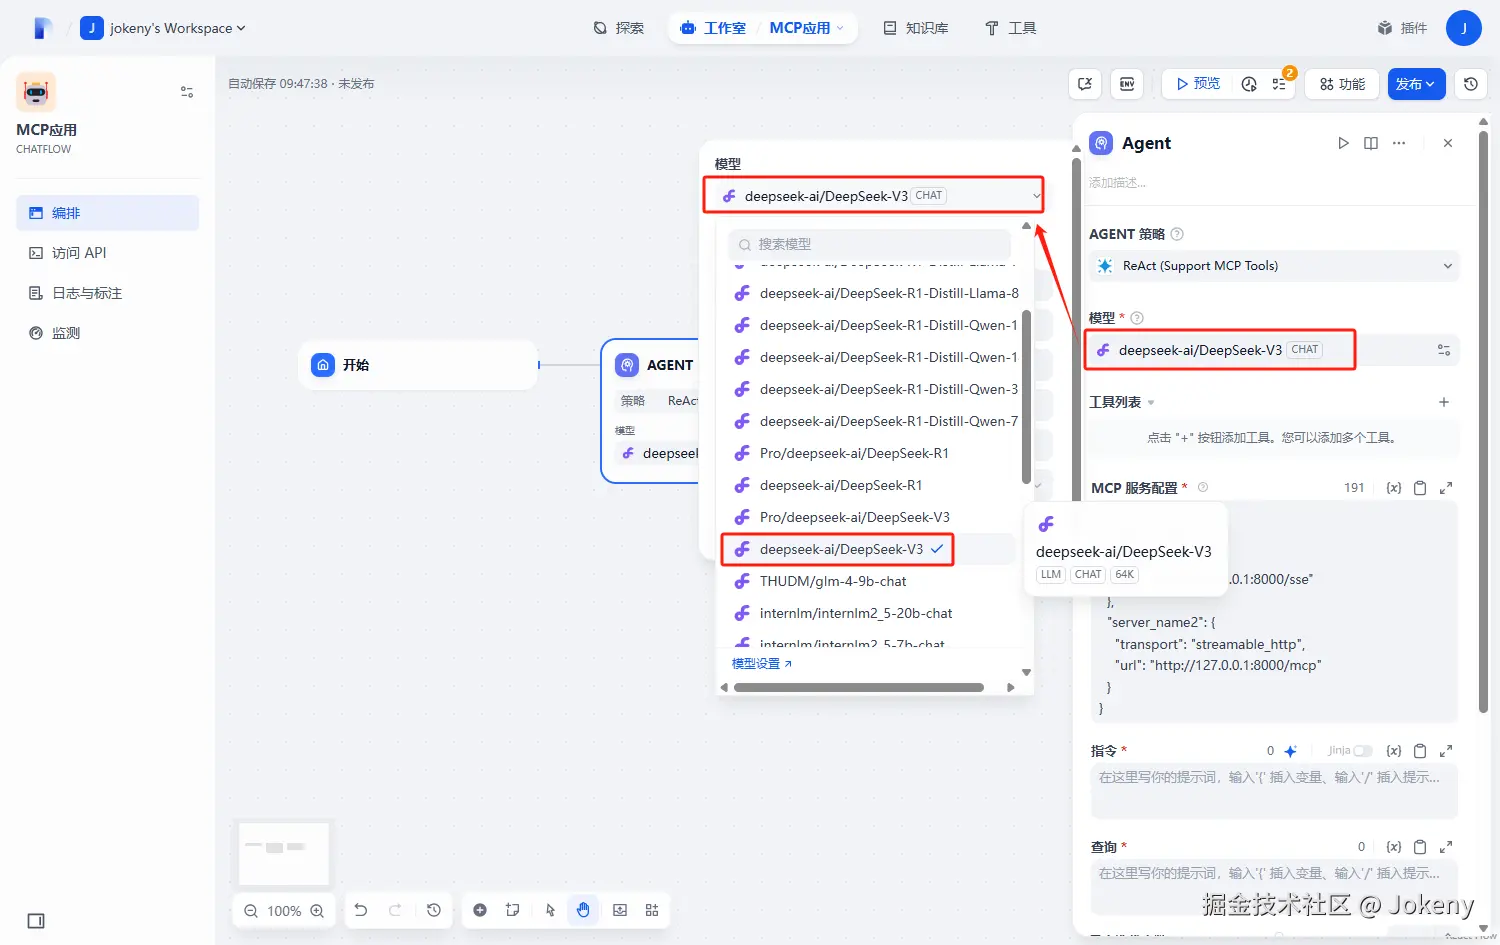This screenshot has height=945, width=1500.
Task: Zoom in the canvas
Action: [x=317, y=911]
